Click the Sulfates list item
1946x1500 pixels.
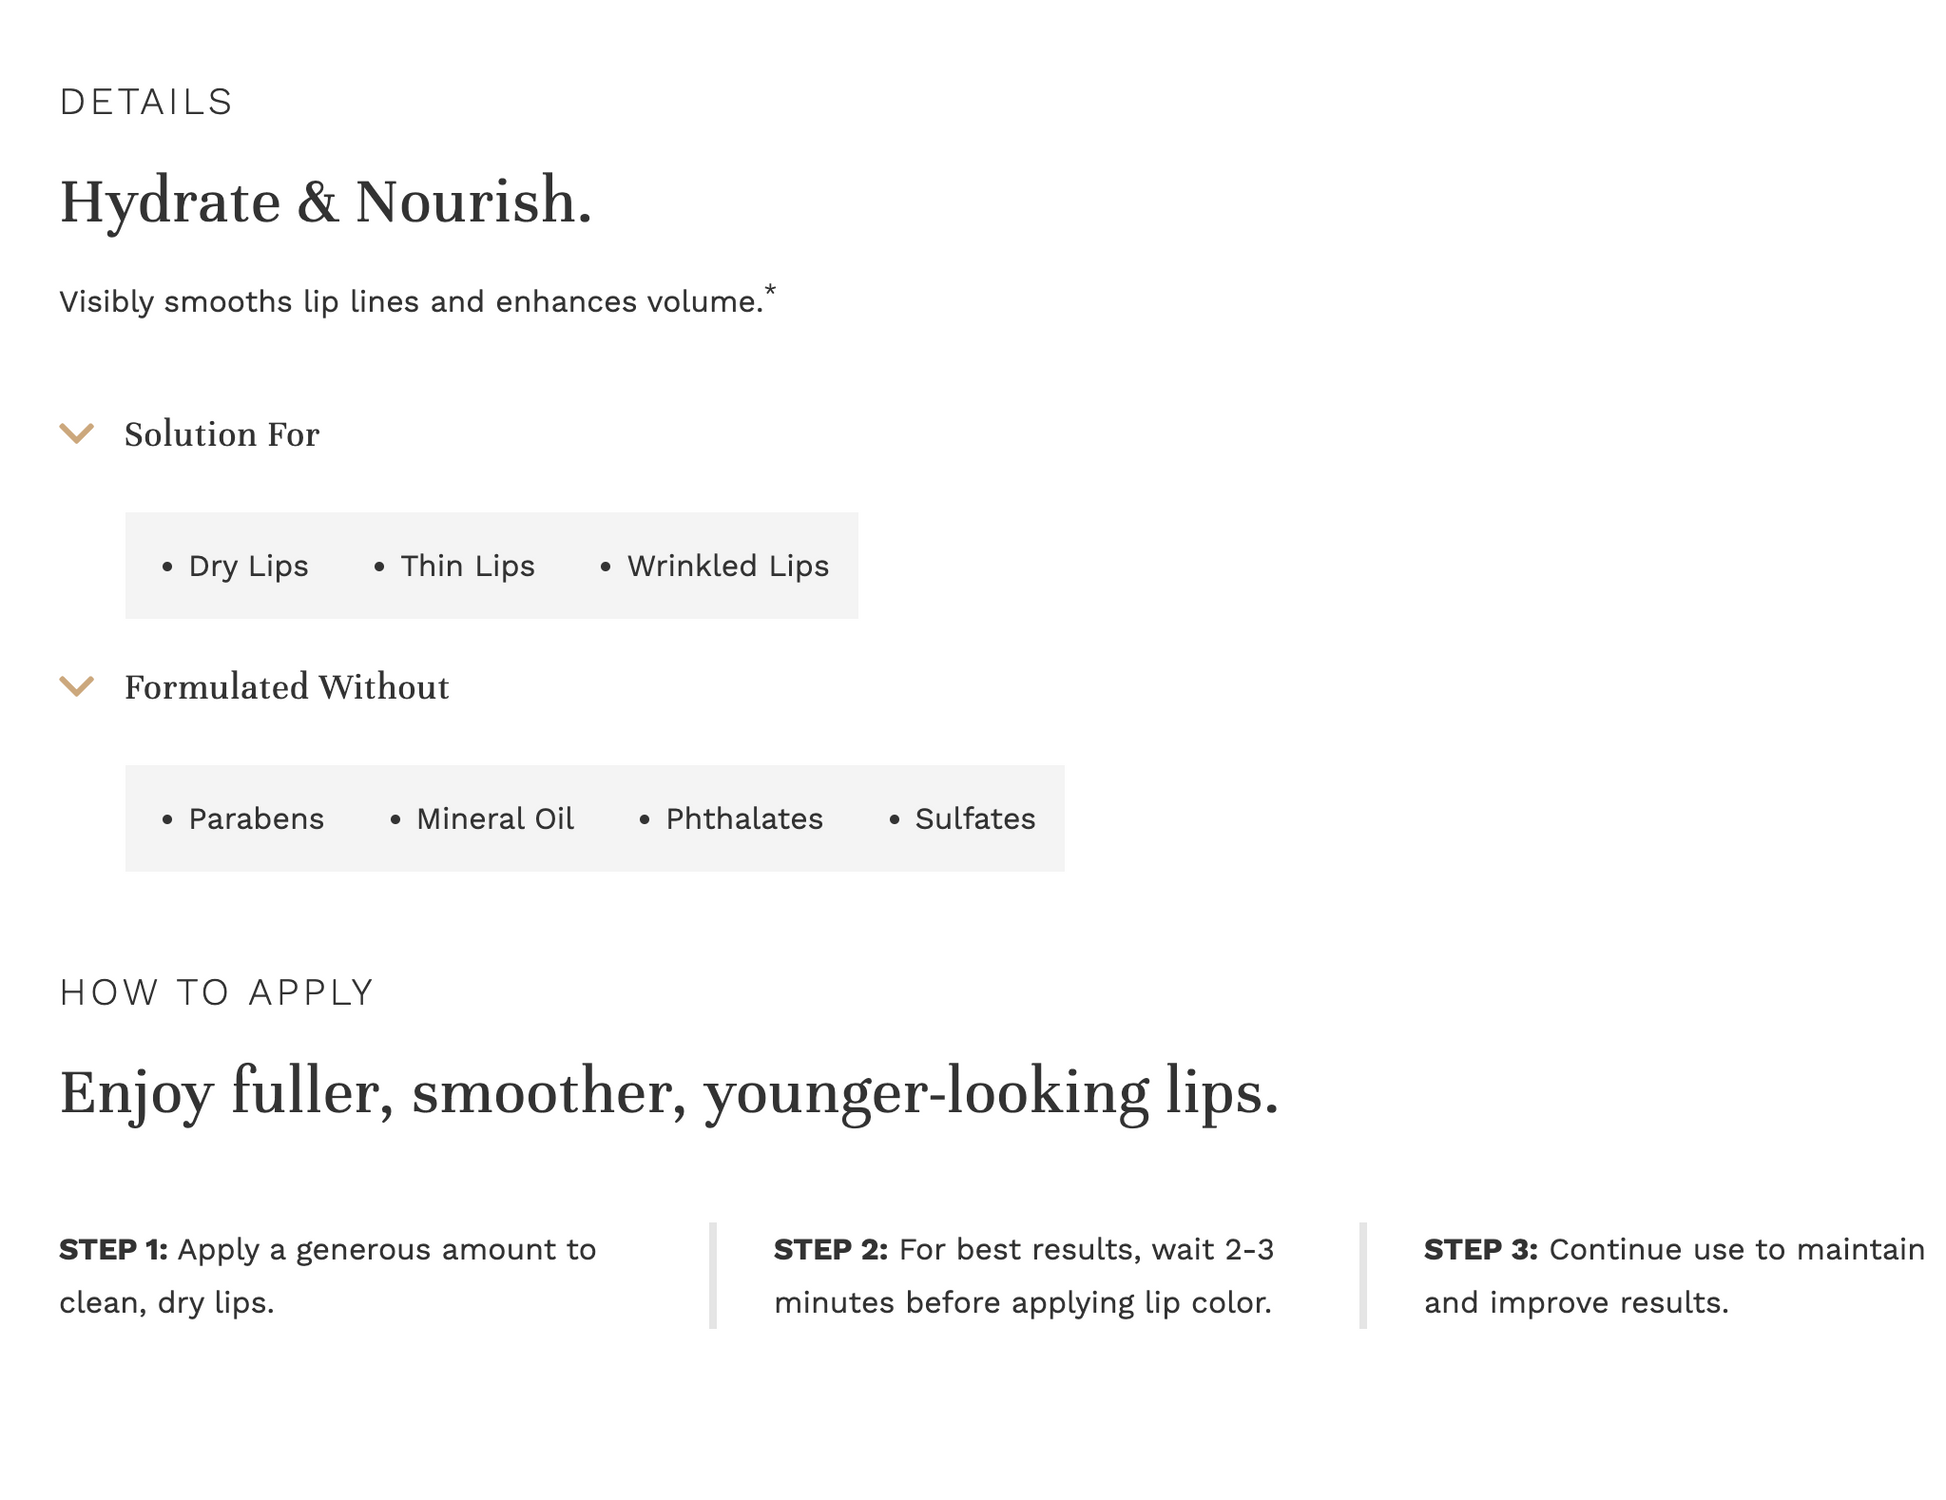coord(974,819)
